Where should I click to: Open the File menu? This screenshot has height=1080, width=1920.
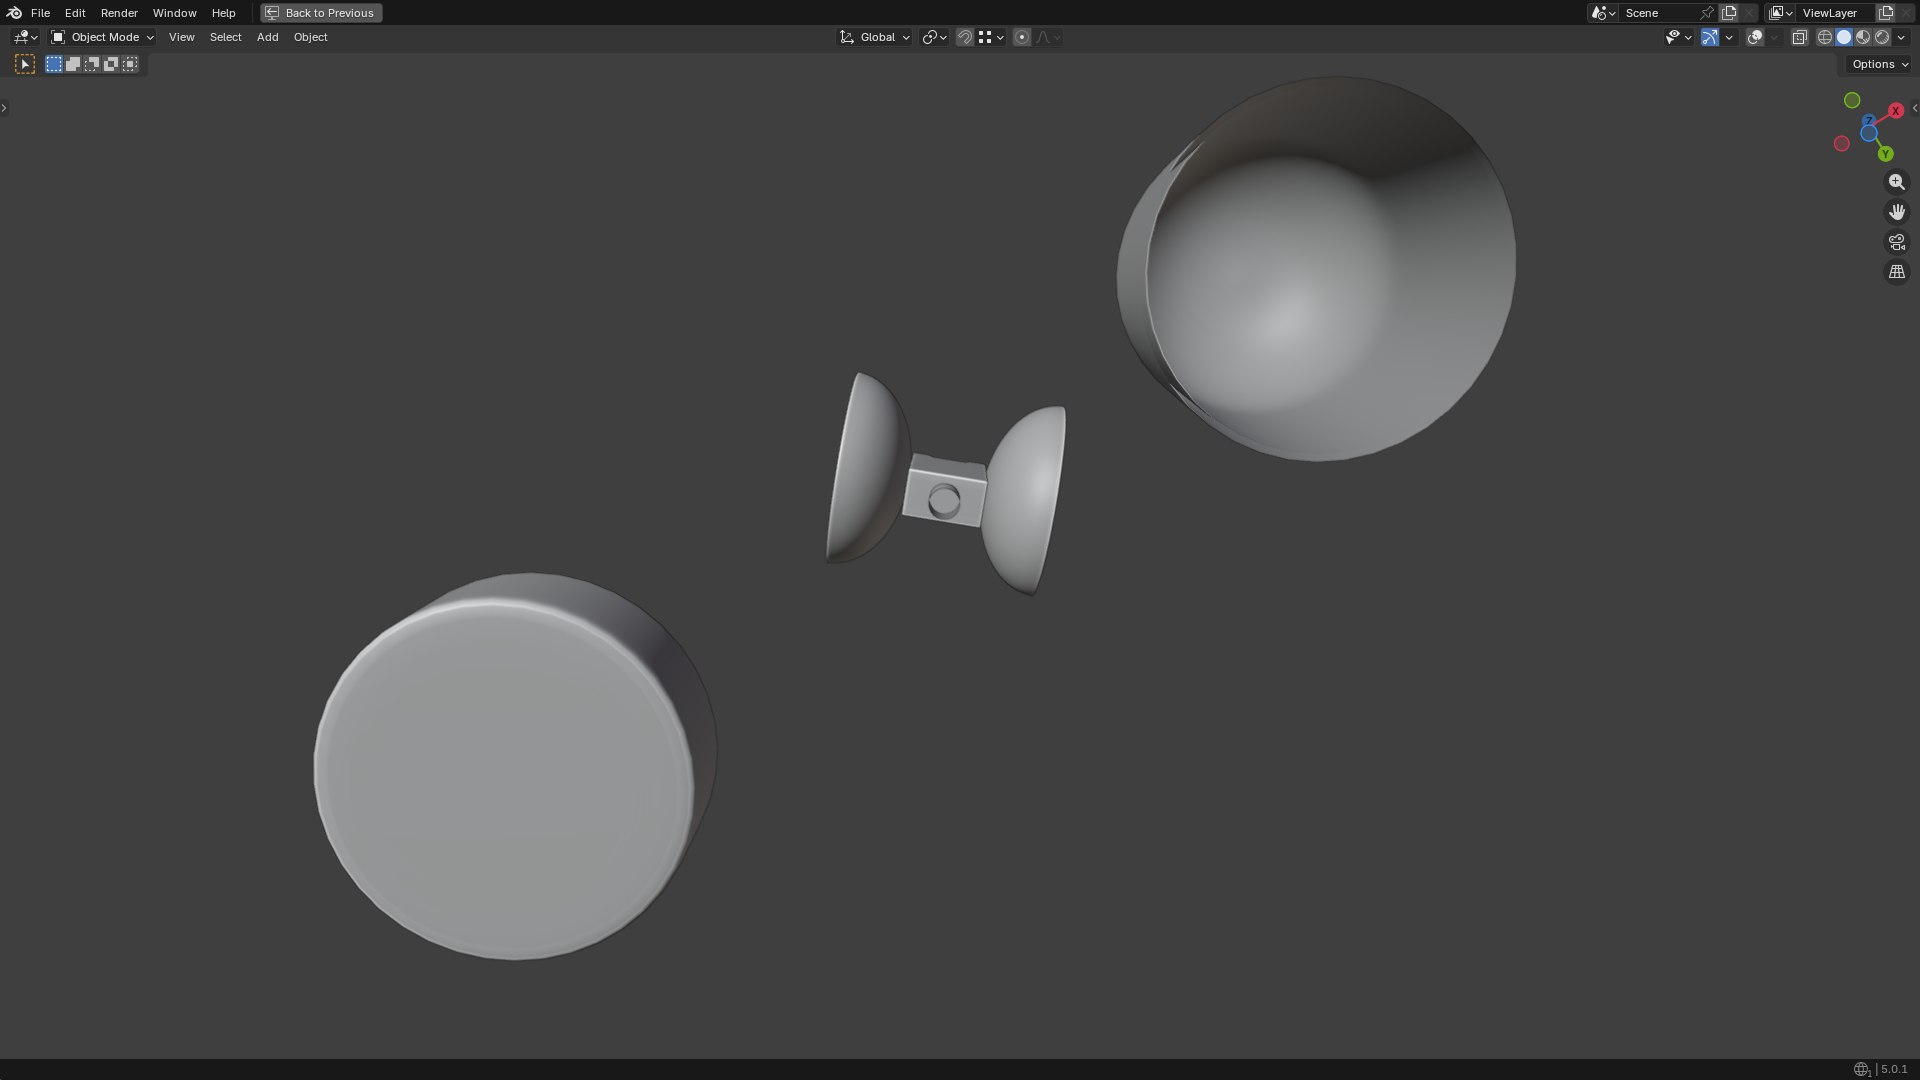click(40, 13)
